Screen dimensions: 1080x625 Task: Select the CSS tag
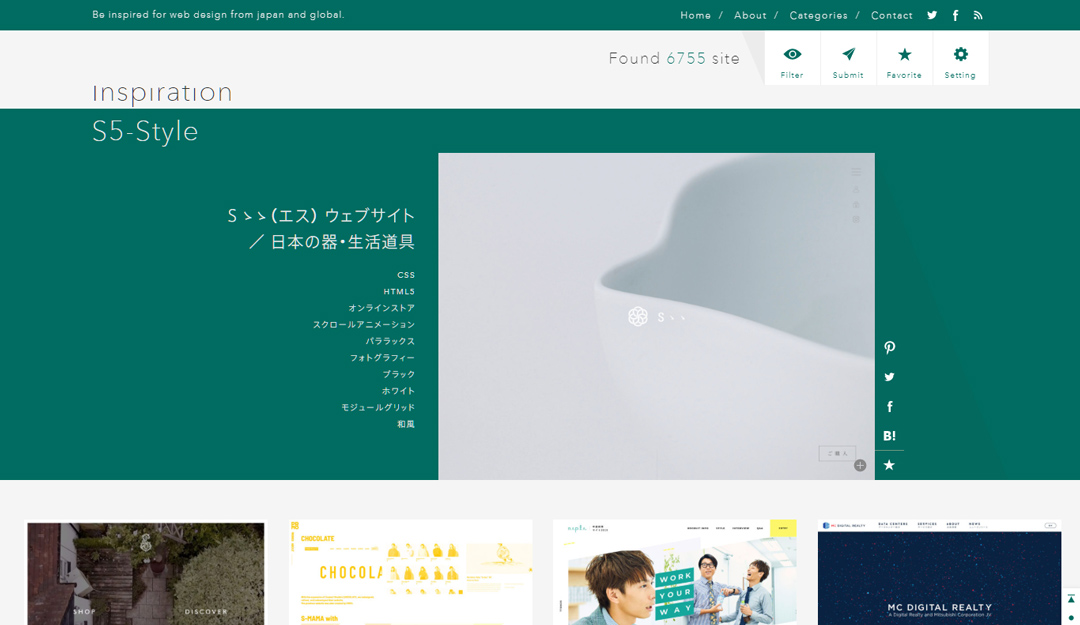tap(406, 275)
